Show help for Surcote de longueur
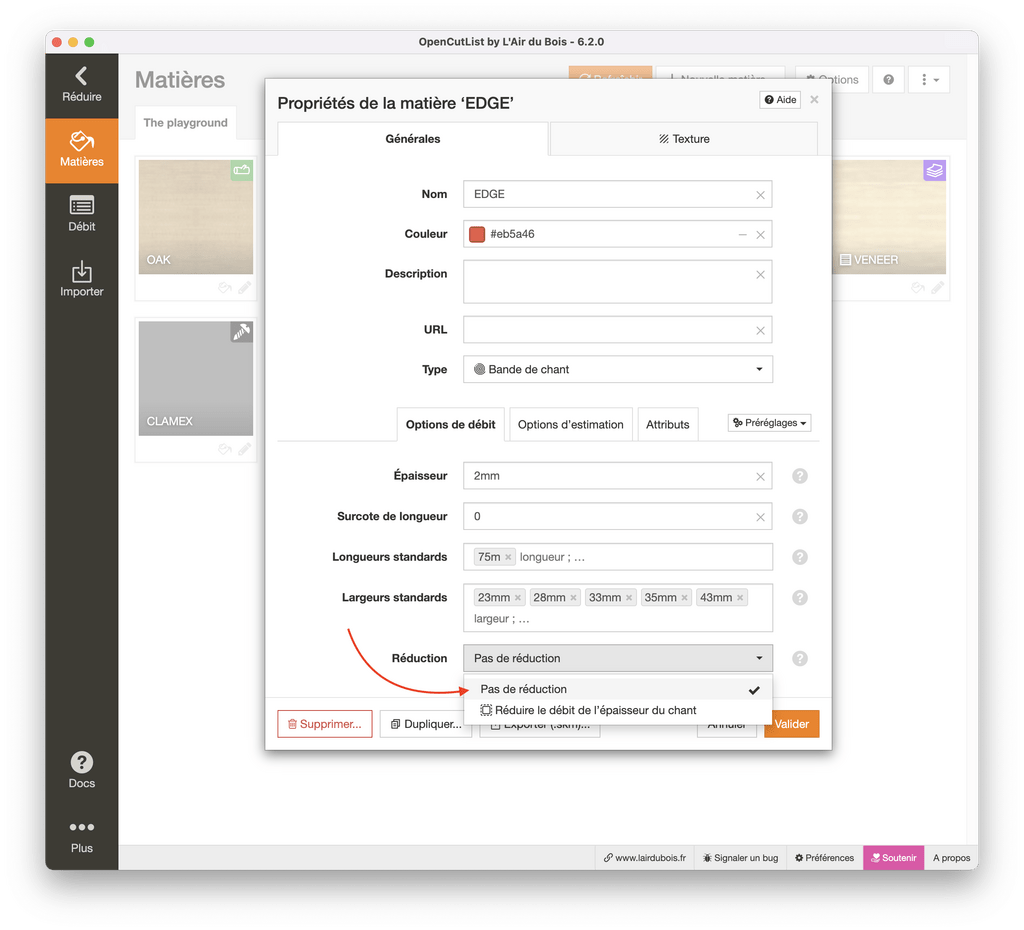The height and width of the screenshot is (930, 1024). click(800, 517)
